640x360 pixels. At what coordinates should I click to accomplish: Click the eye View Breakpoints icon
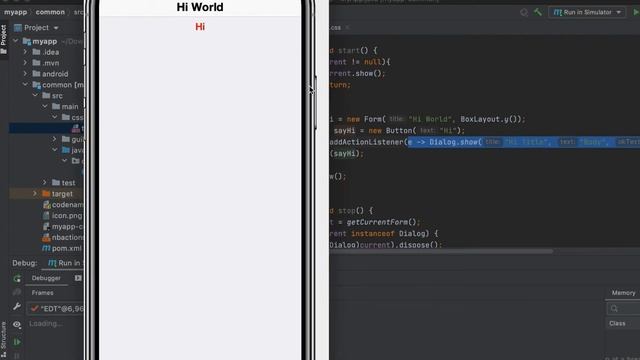click(x=17, y=325)
